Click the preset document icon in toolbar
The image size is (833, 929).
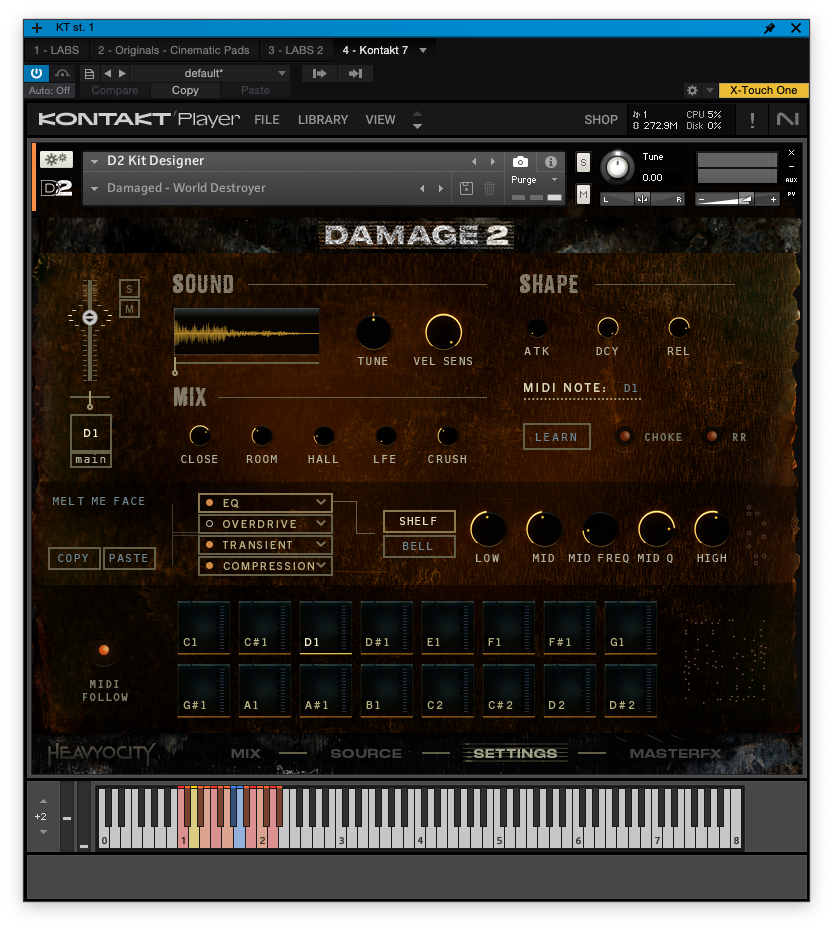coord(89,73)
